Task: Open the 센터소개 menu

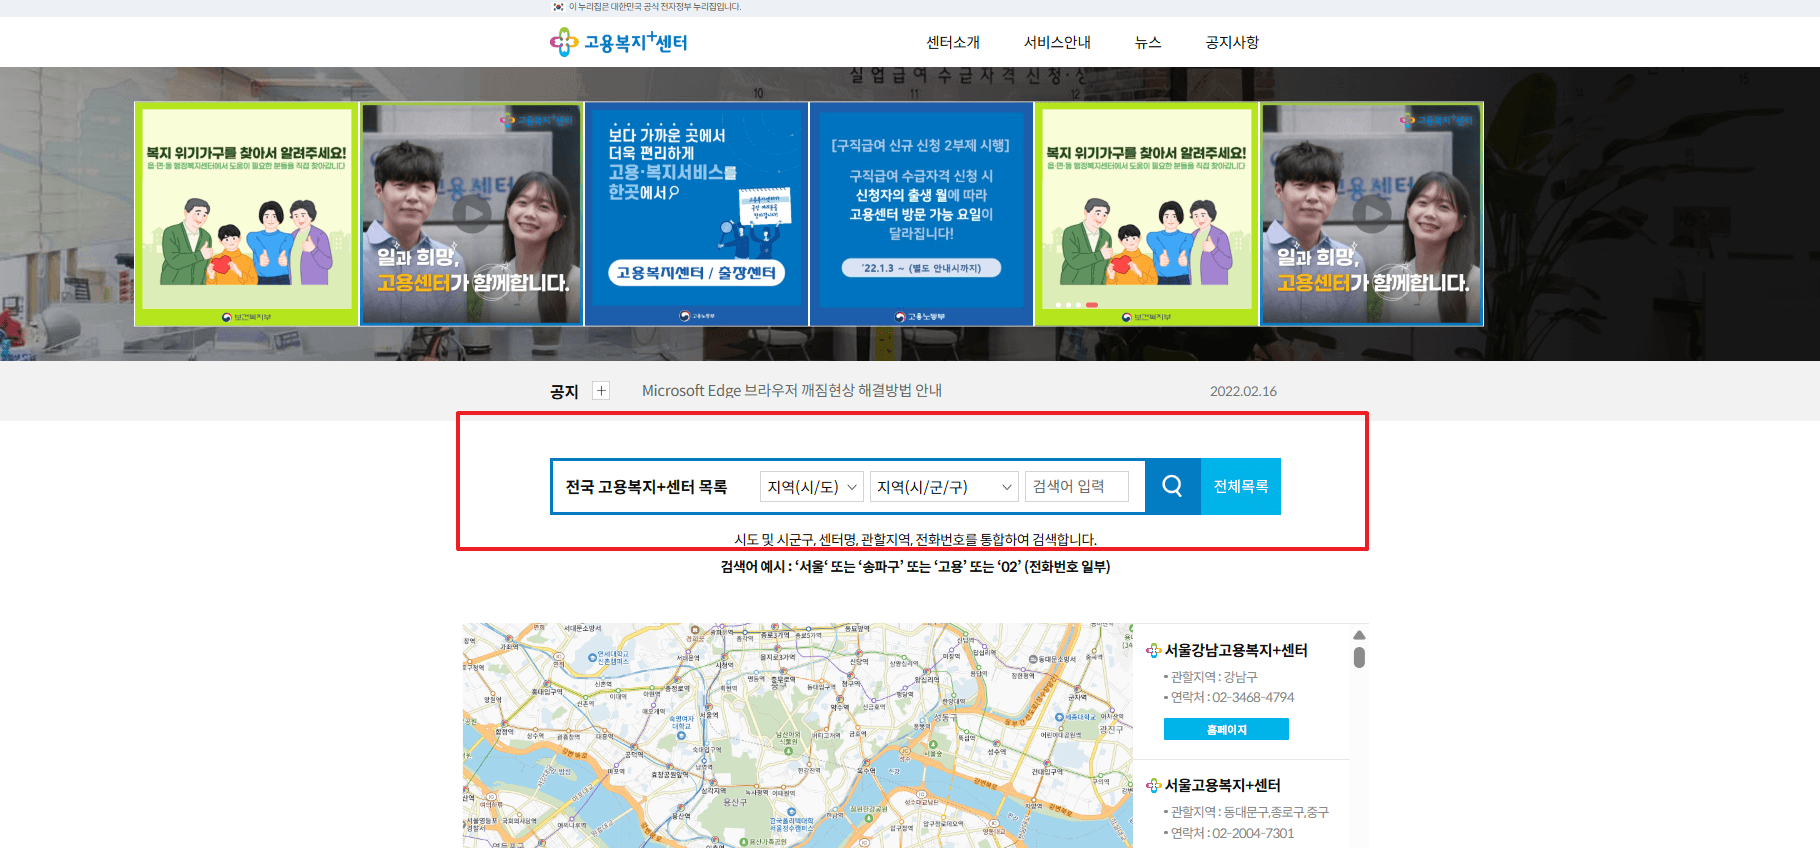Action: click(x=952, y=42)
